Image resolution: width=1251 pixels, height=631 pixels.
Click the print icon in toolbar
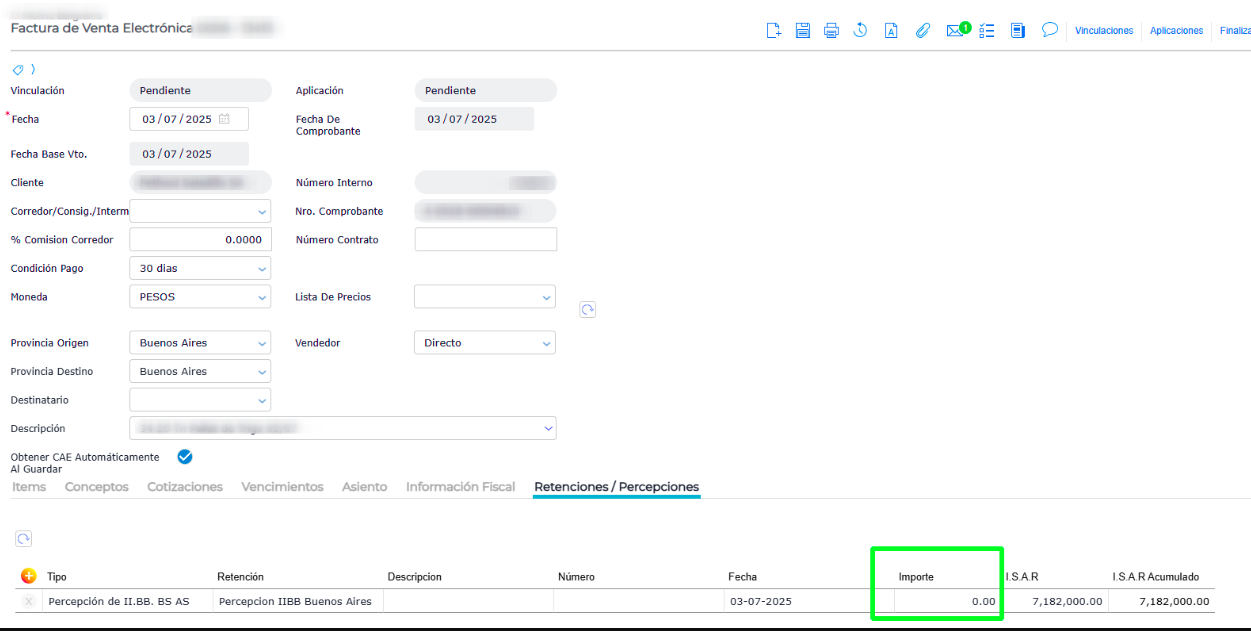pos(831,31)
